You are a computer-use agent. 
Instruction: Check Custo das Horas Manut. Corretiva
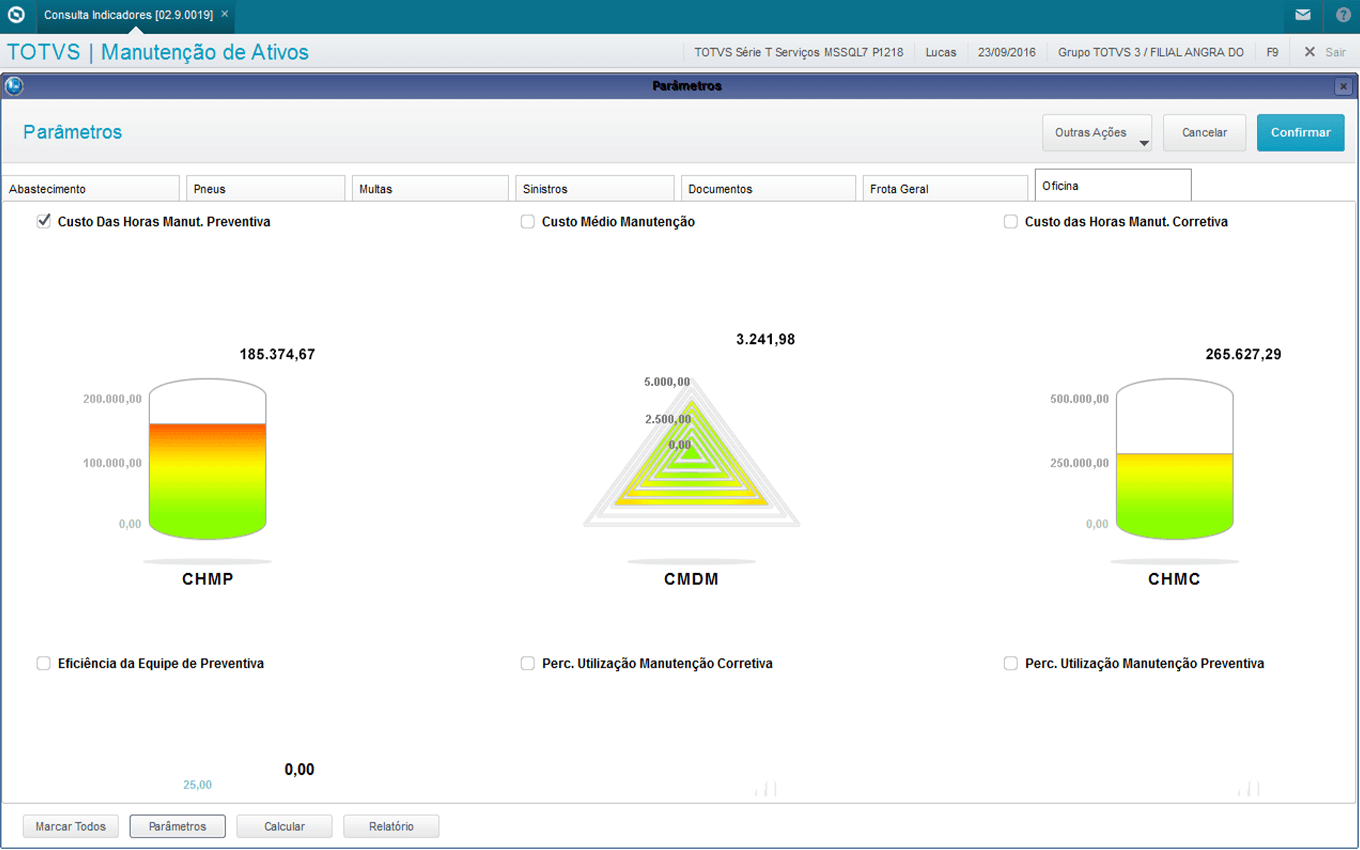pos(1011,222)
